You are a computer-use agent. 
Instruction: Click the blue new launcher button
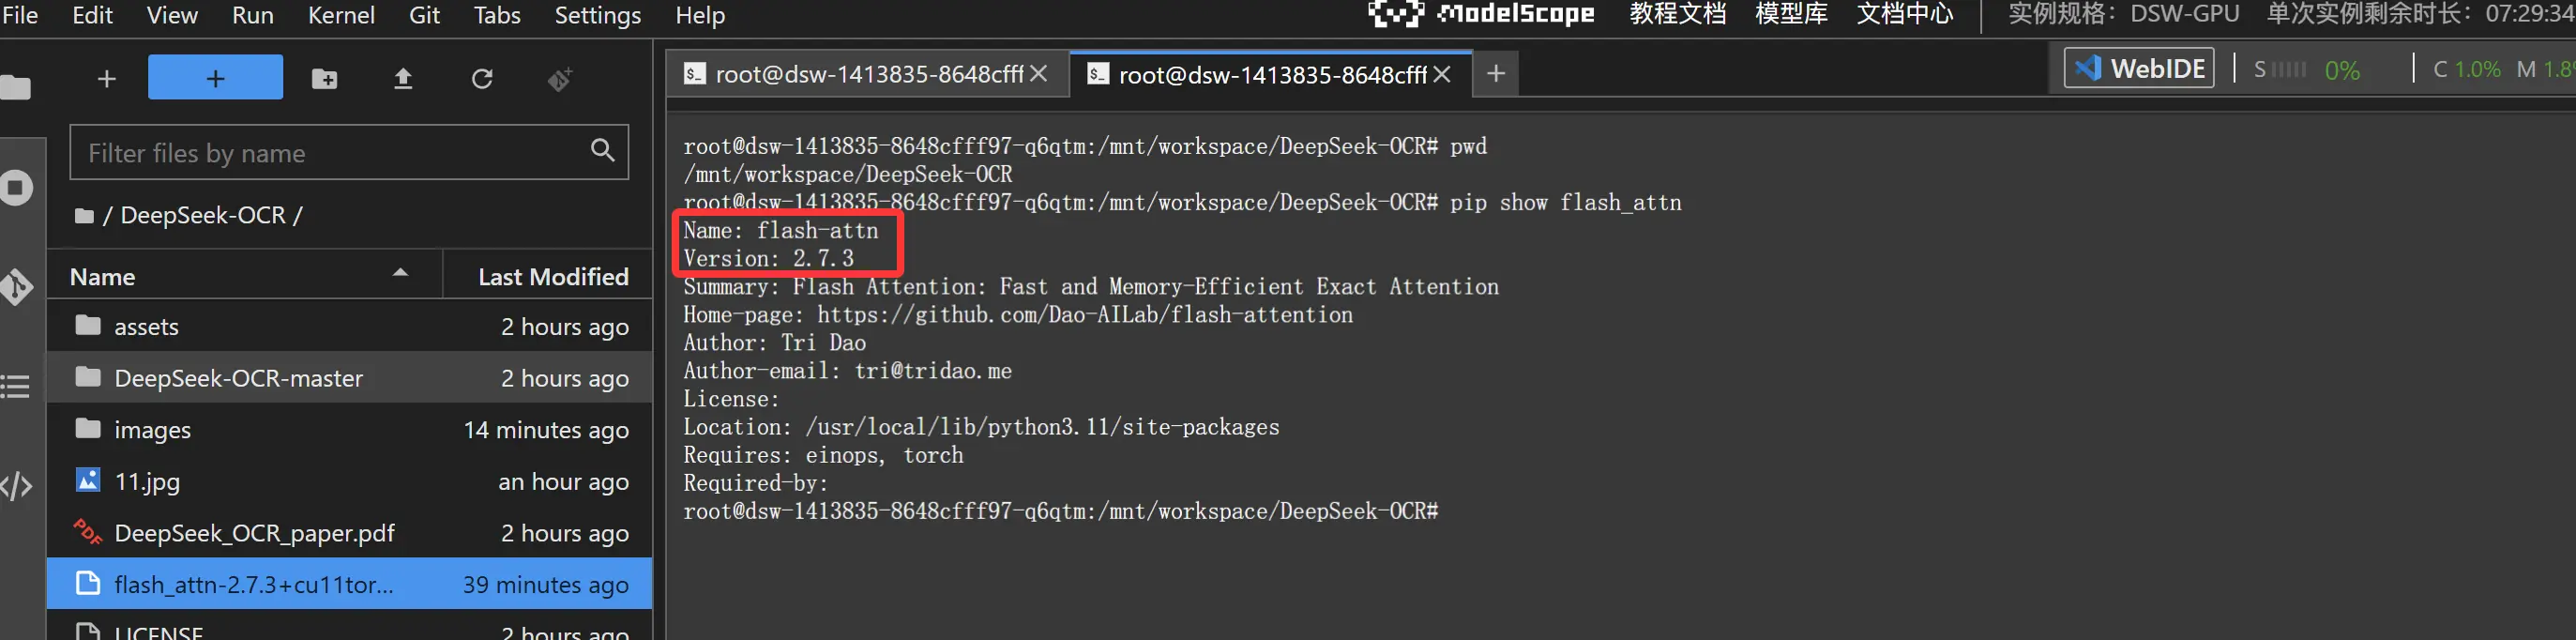(x=215, y=78)
